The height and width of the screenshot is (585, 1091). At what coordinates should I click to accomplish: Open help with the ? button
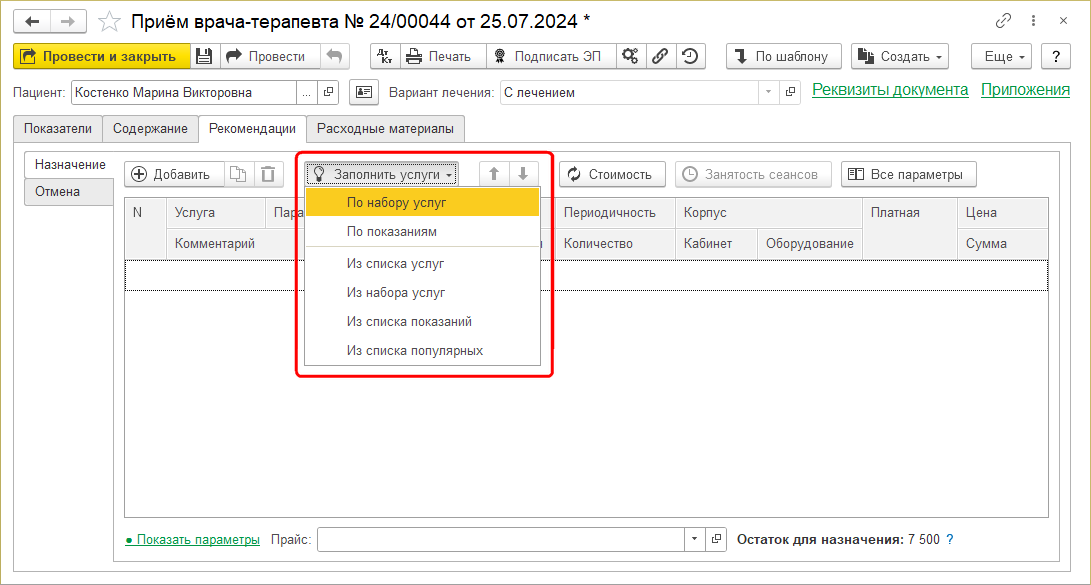[1056, 56]
